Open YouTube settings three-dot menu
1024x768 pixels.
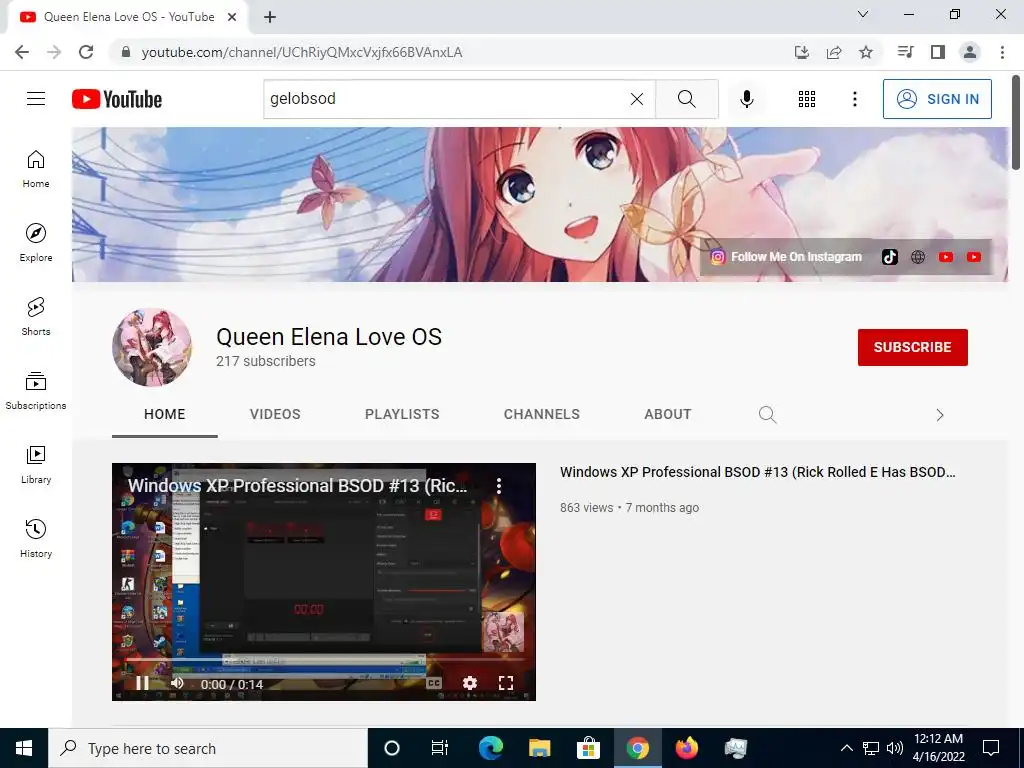[854, 99]
